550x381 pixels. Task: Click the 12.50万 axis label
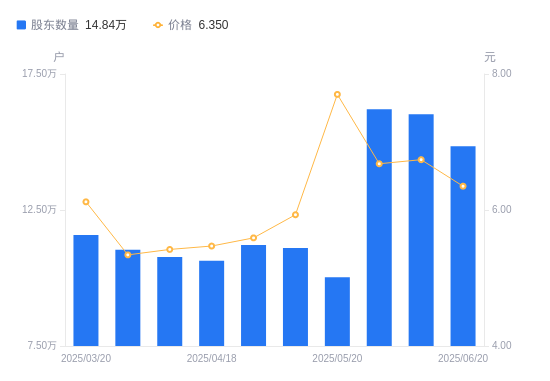pyautogui.click(x=39, y=209)
